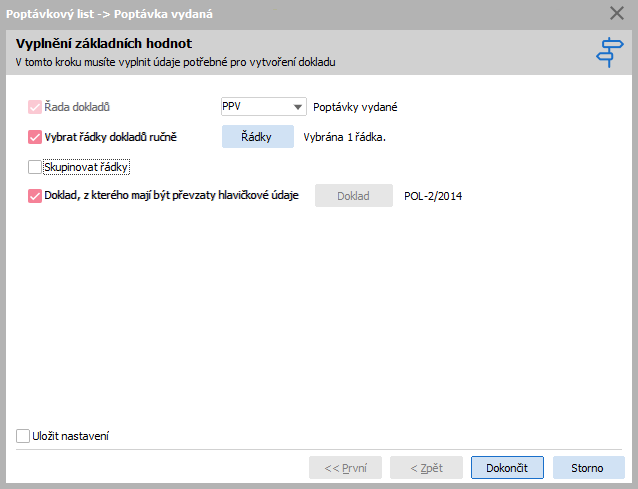Click the POL-2/2014 document reference

(x=433, y=196)
